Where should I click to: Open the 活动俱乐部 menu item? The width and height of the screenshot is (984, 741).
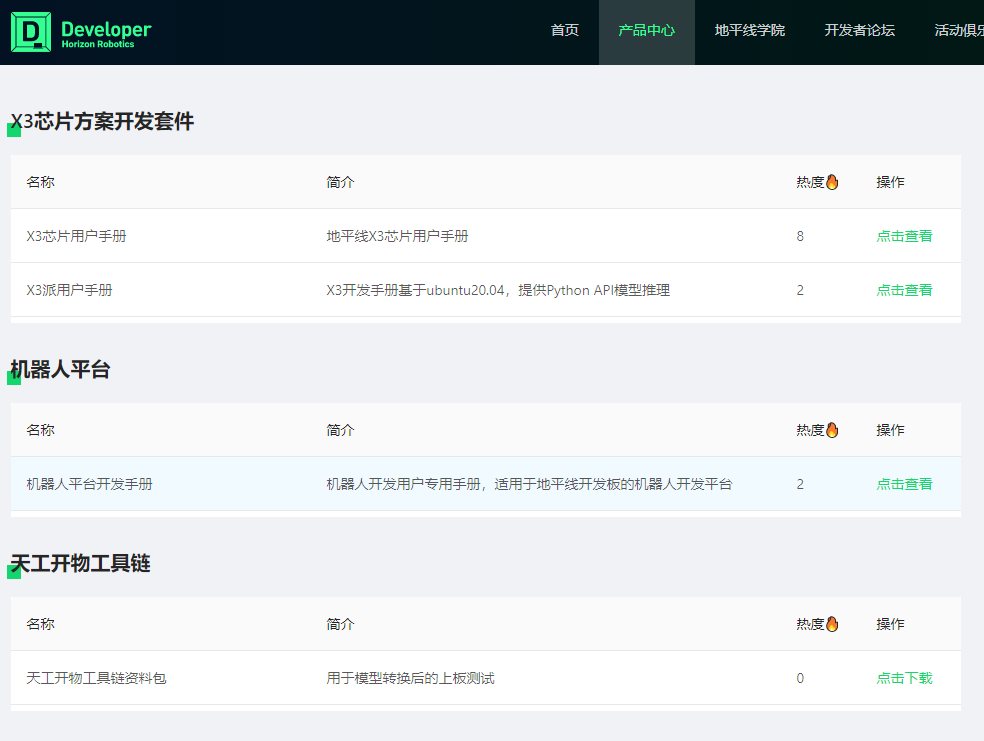coord(959,30)
